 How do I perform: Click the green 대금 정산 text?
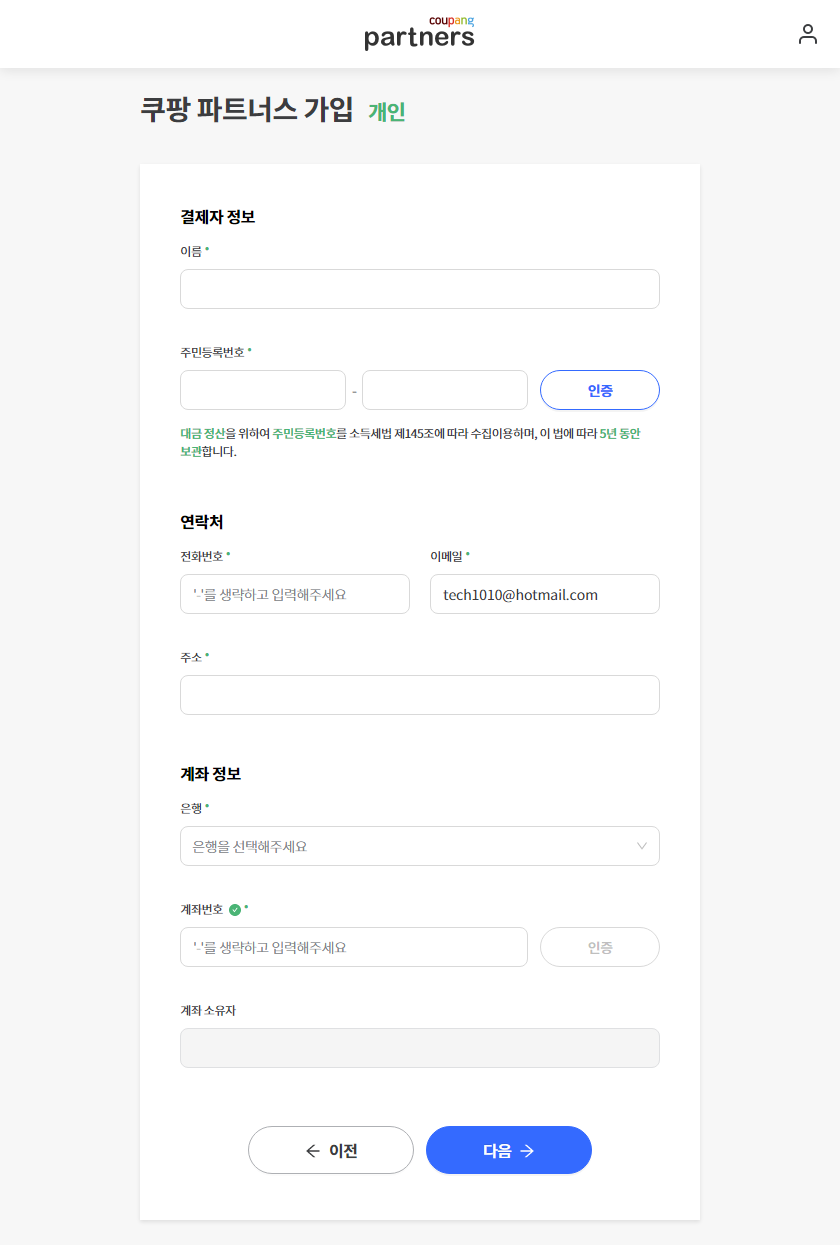[x=202, y=434]
